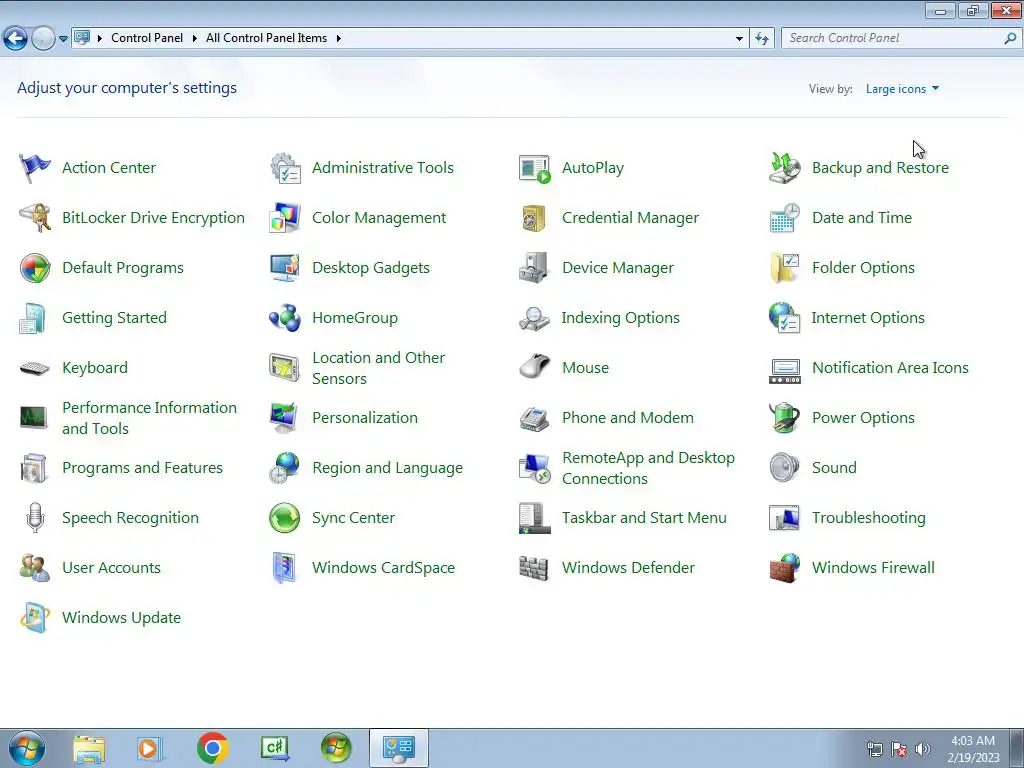Click the Mouse icon
The height and width of the screenshot is (768, 1024).
(x=534, y=367)
